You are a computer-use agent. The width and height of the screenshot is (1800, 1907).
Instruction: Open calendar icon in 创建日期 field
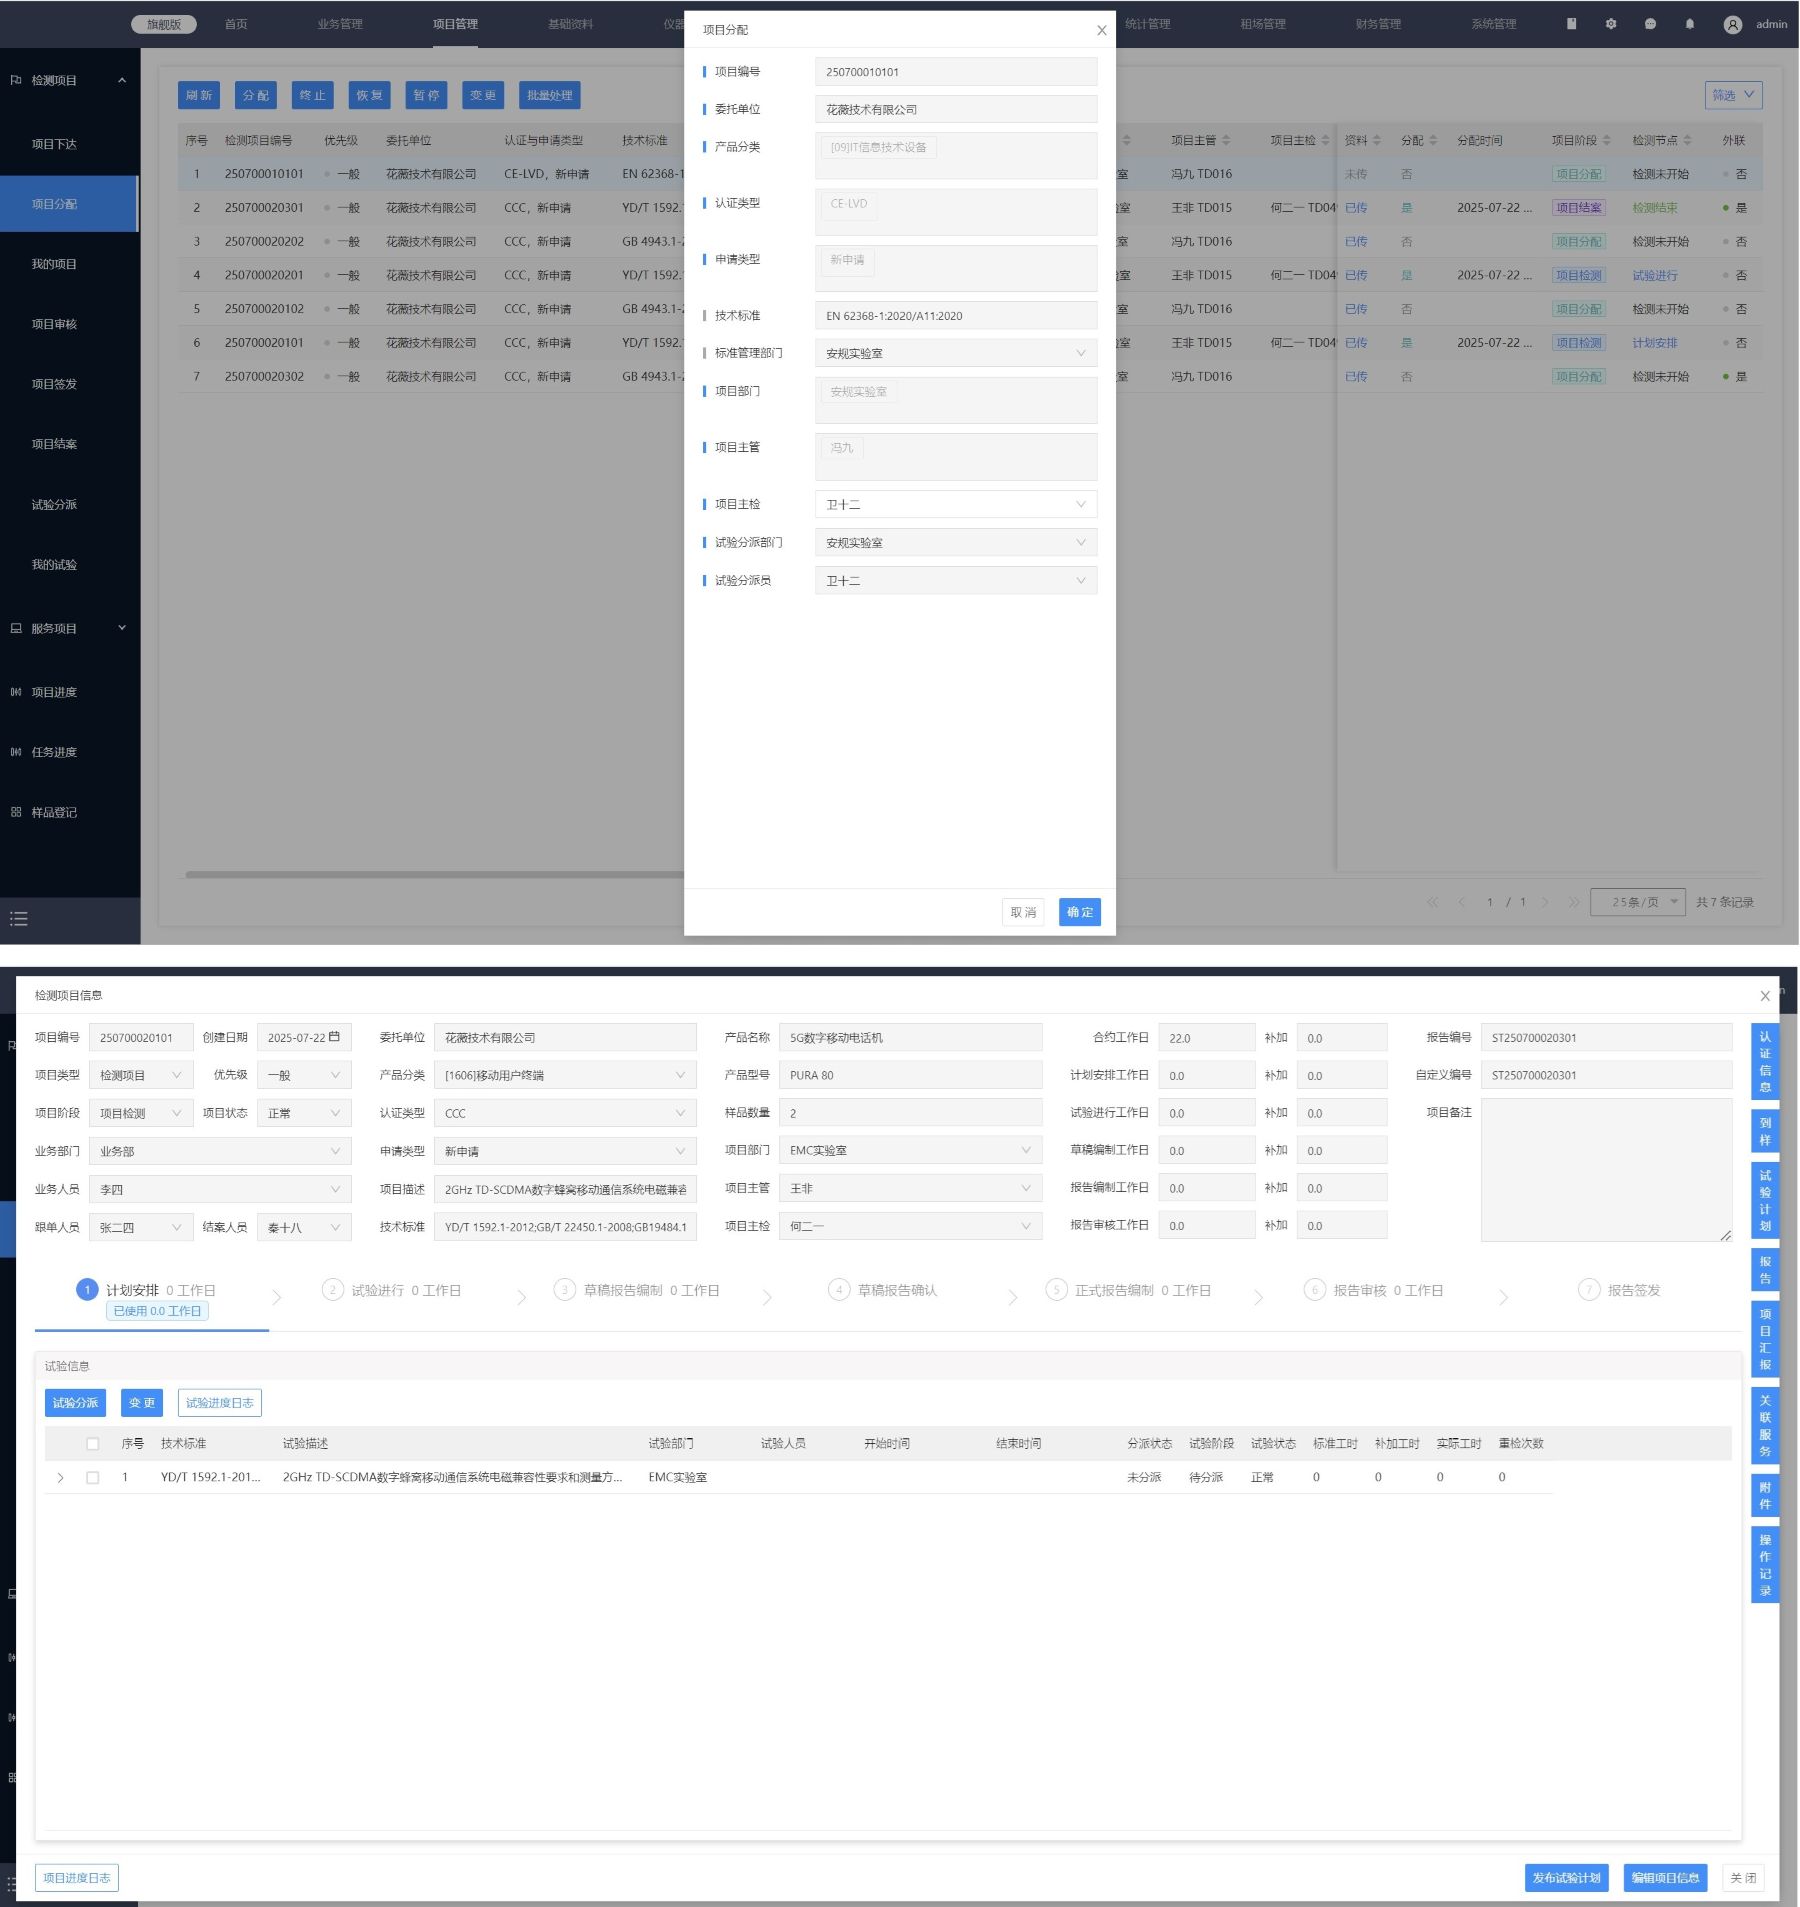[334, 1037]
